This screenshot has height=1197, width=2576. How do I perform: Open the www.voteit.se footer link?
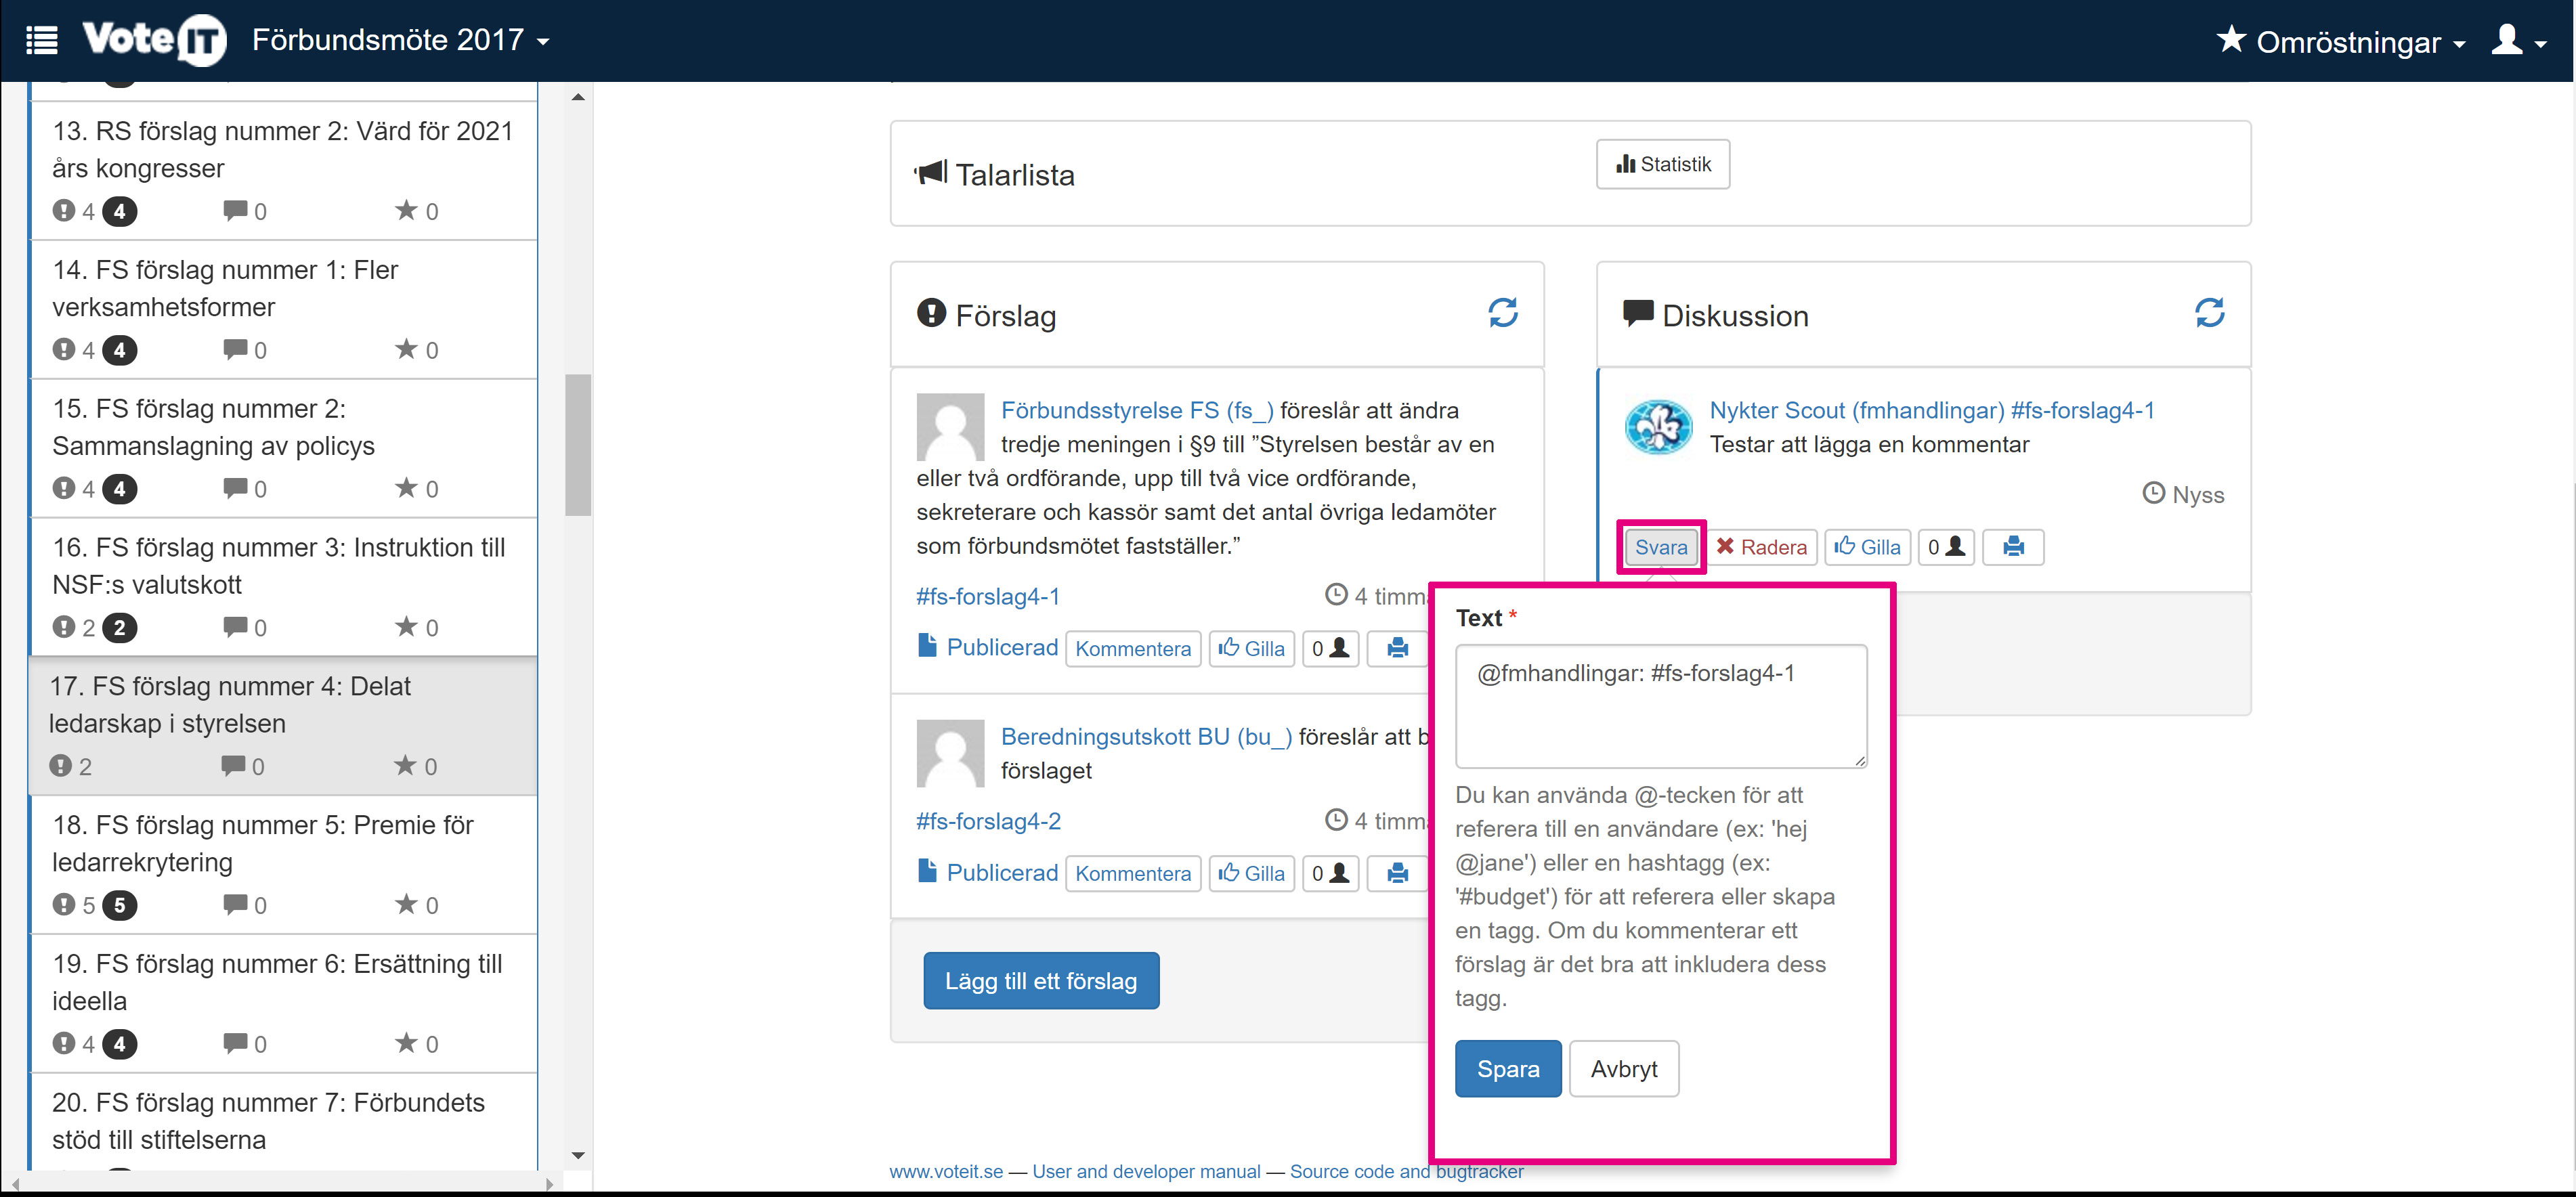point(946,1171)
